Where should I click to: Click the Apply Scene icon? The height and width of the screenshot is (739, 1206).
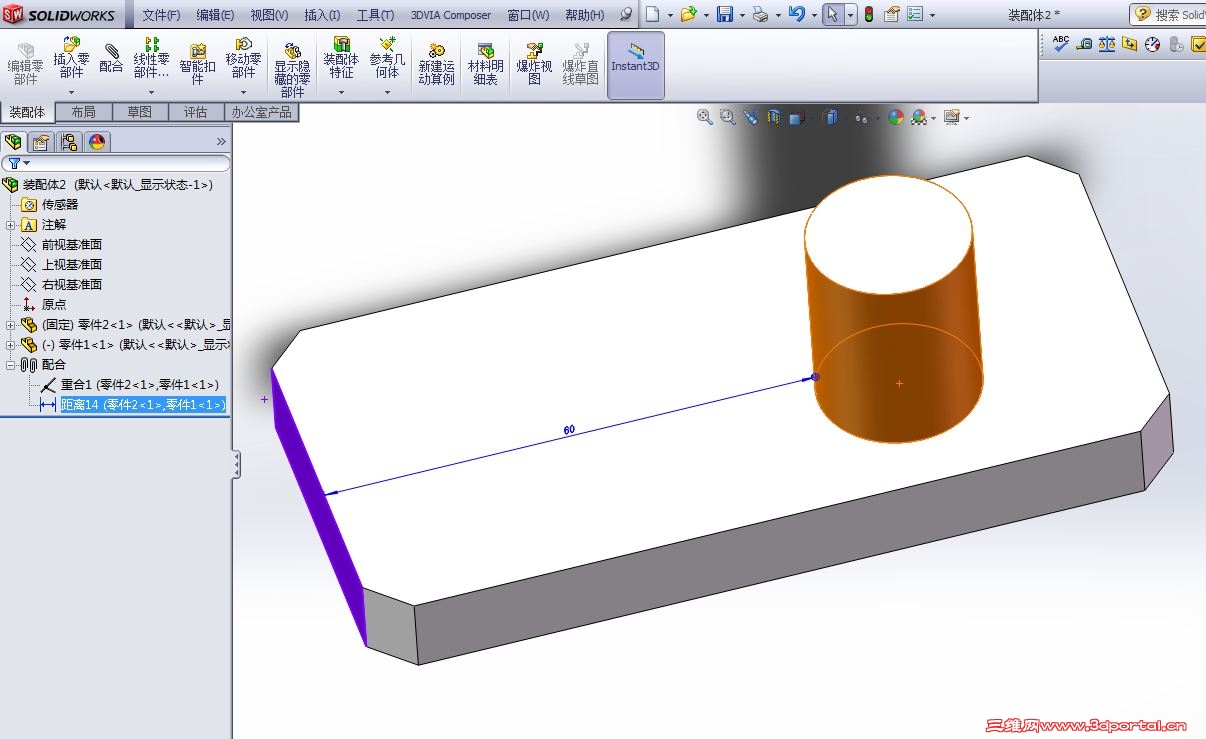click(x=919, y=117)
